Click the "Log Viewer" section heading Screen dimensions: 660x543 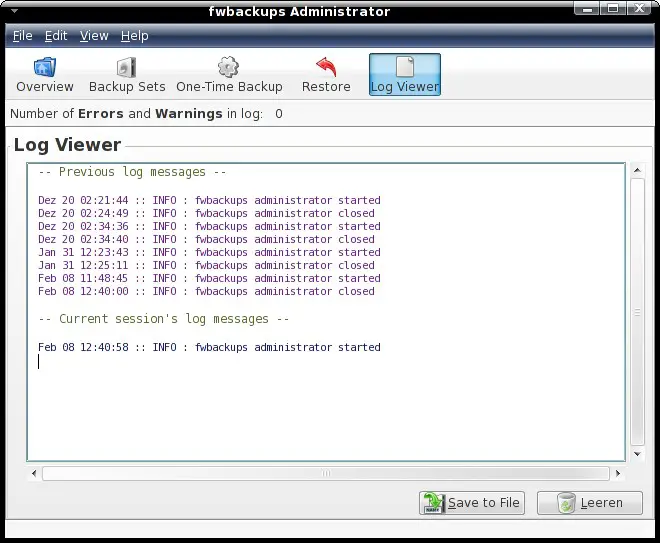tap(67, 145)
